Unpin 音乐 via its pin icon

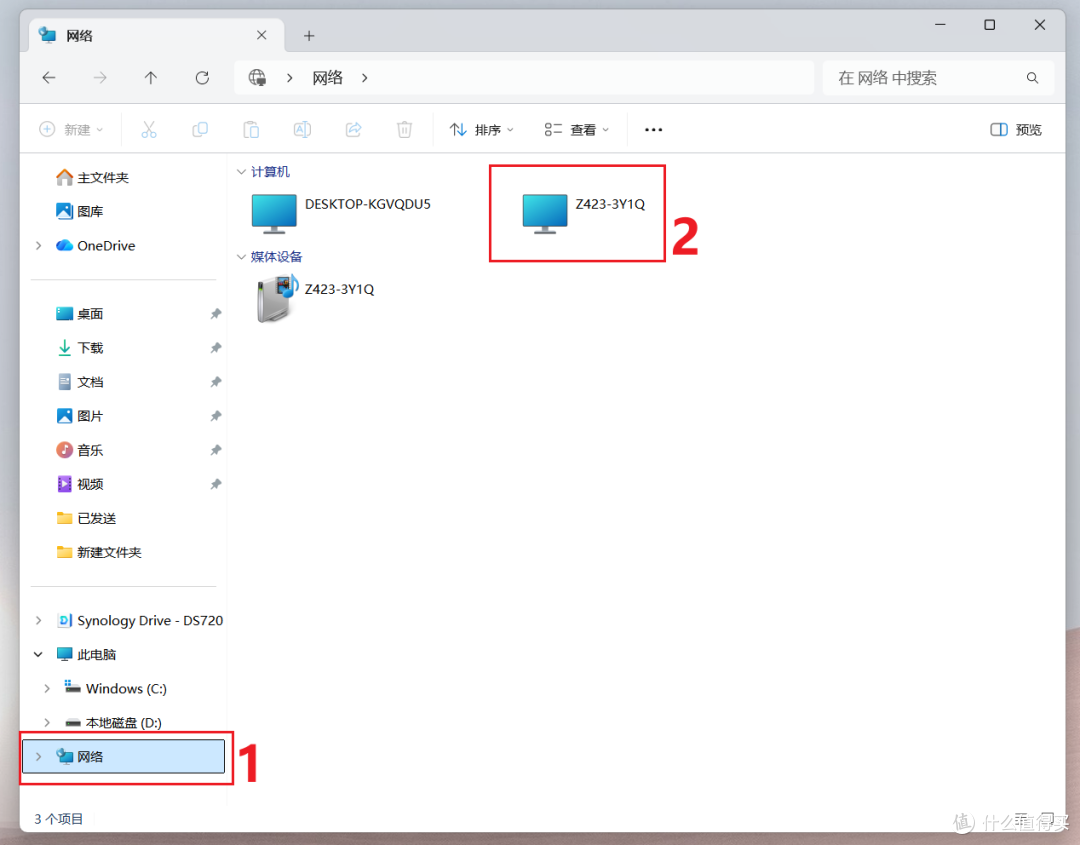[x=216, y=450]
